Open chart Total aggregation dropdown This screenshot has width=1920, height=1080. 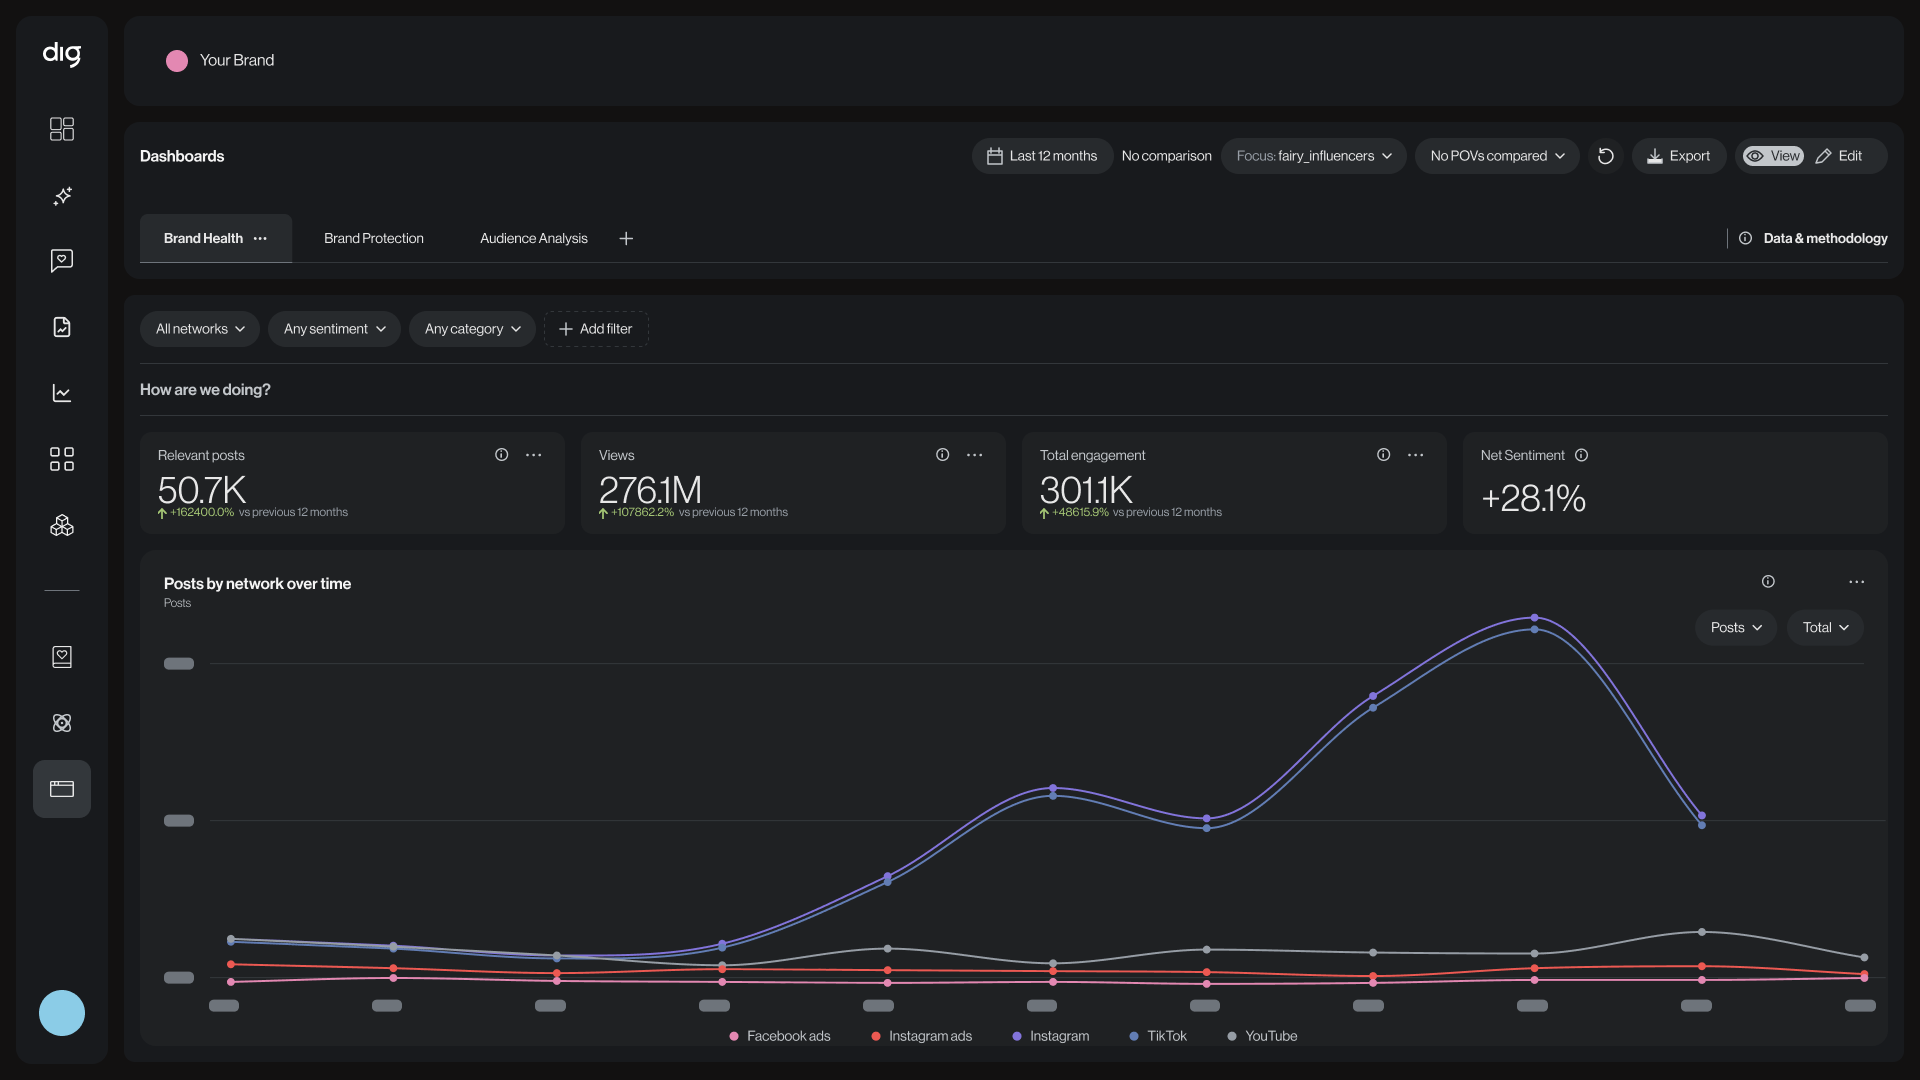pos(1825,628)
